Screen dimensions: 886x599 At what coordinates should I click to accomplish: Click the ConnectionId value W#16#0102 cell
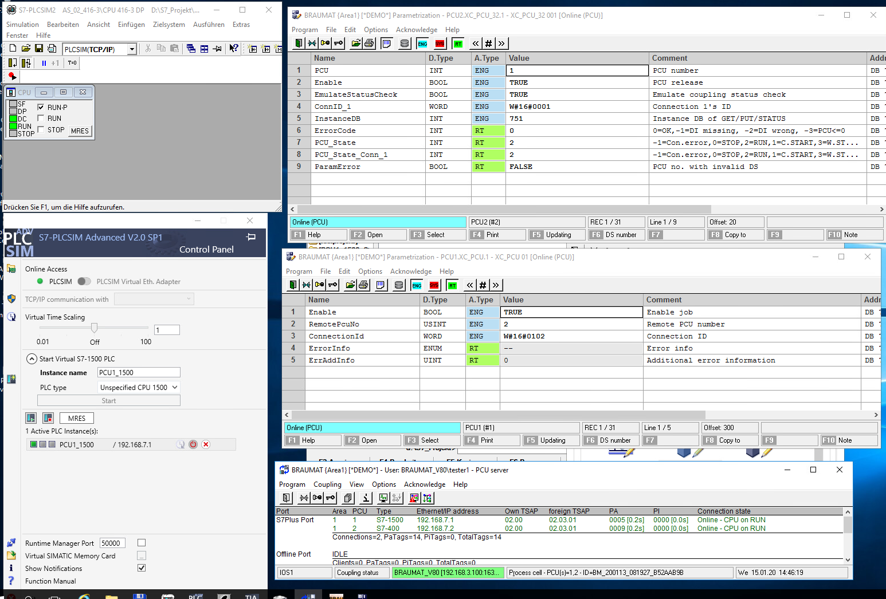click(571, 336)
